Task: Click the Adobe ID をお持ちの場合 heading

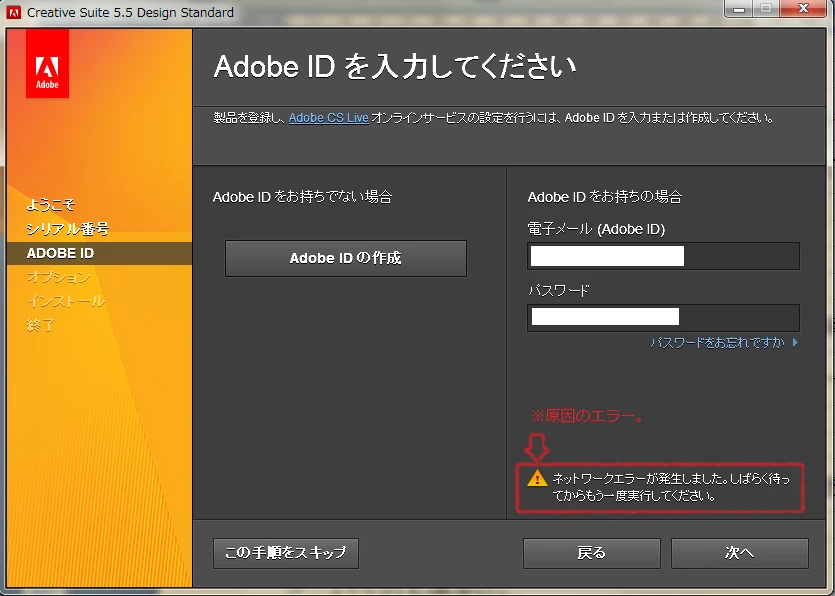Action: pyautogui.click(x=604, y=197)
